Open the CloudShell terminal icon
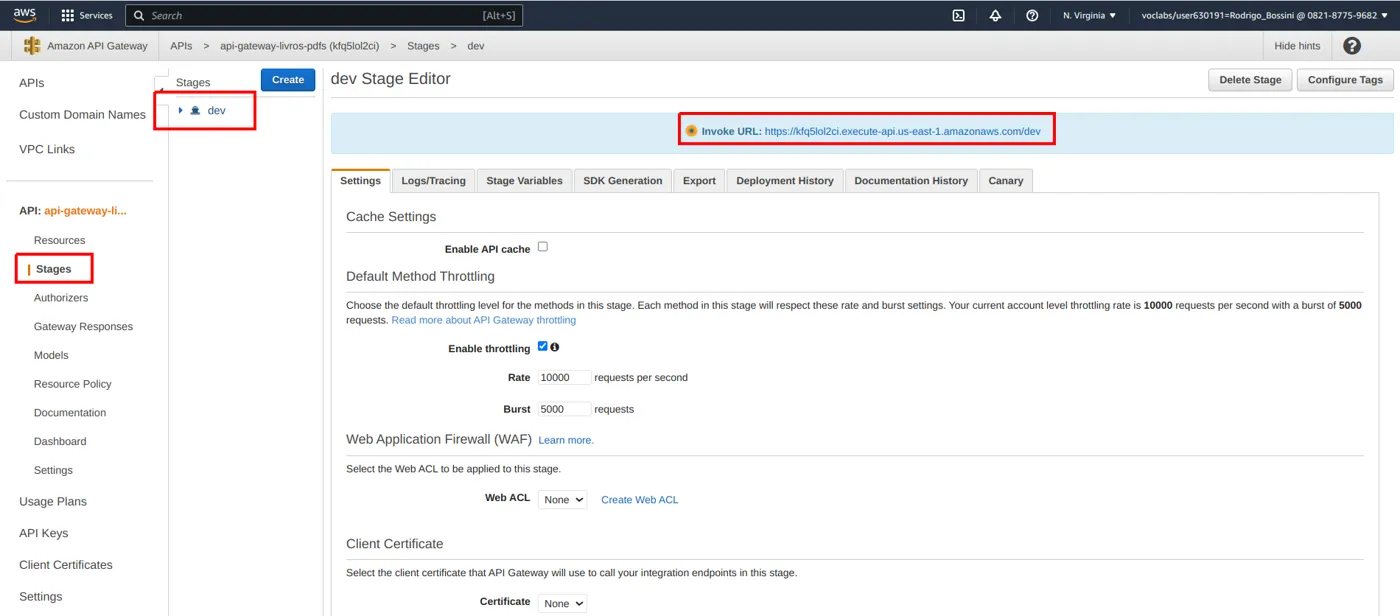The height and width of the screenshot is (616, 1400). pos(958,15)
